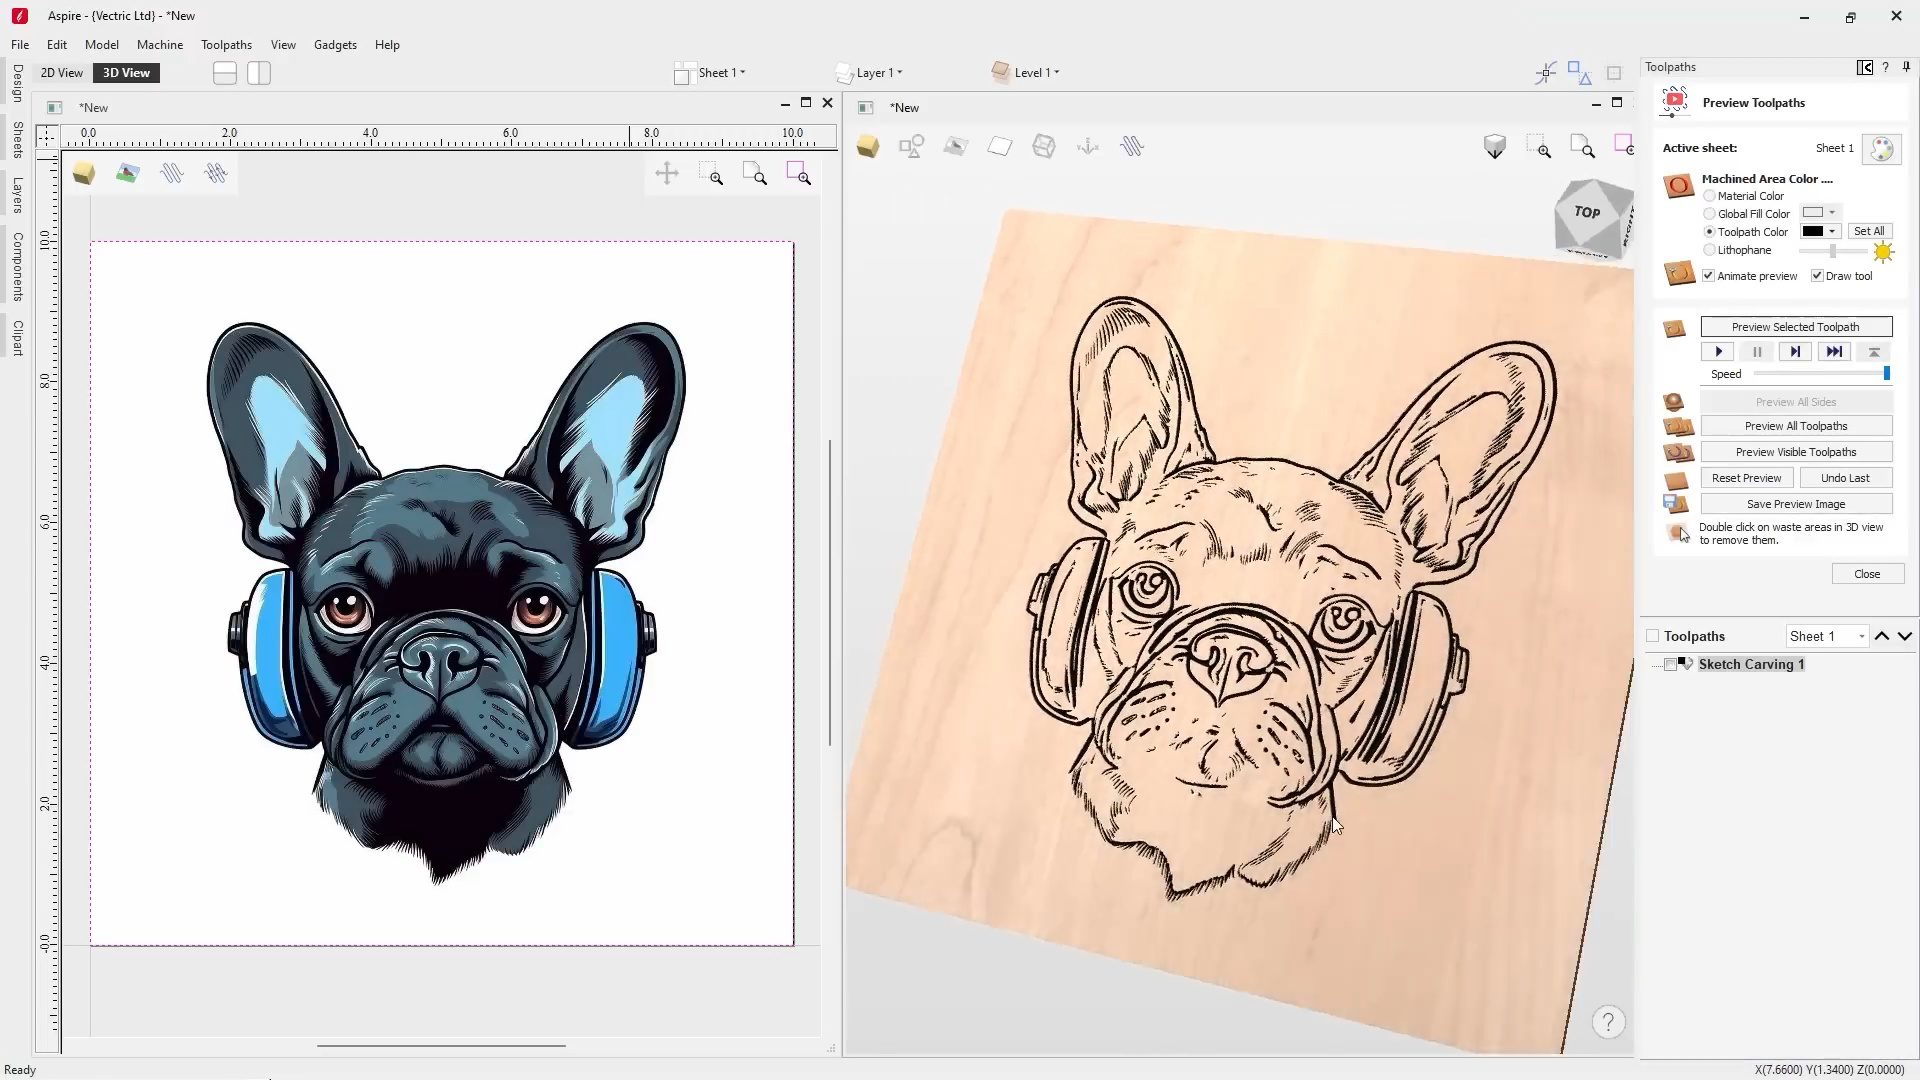
Task: Open the Sheet 1 dropdown in toolbar
Action: (x=721, y=73)
